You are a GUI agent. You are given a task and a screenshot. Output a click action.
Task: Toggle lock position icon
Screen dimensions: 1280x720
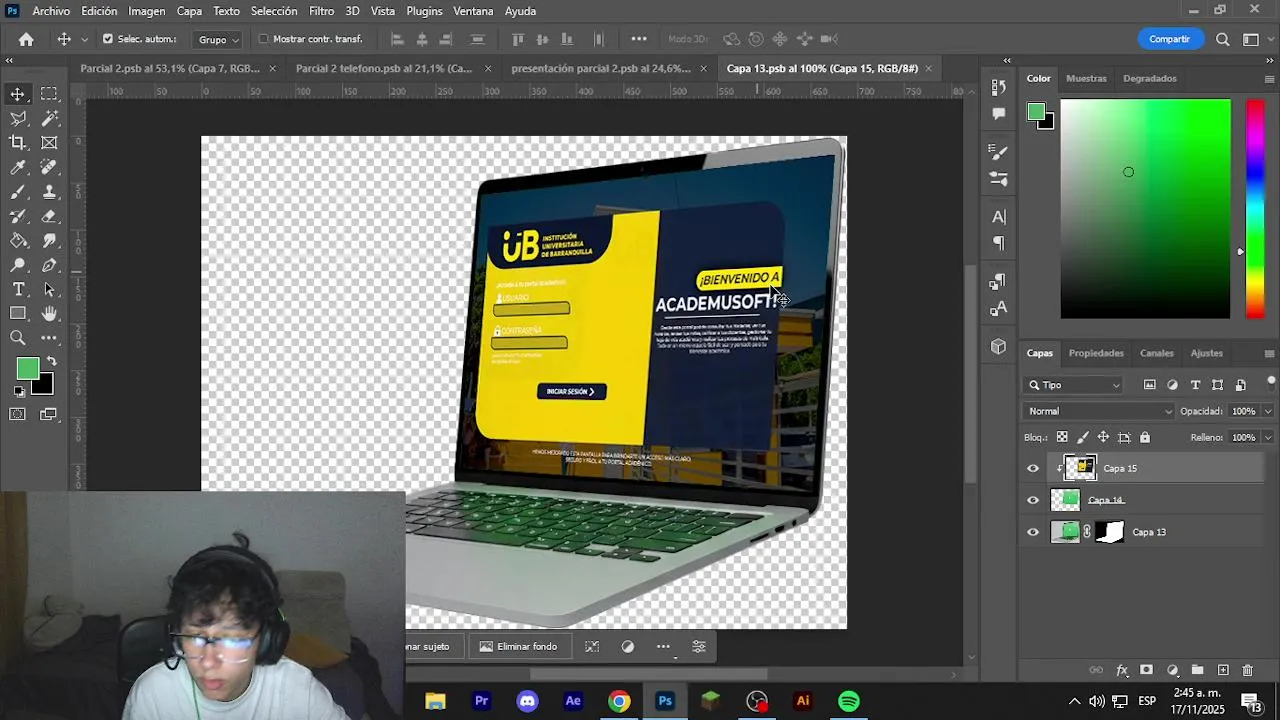[1103, 437]
